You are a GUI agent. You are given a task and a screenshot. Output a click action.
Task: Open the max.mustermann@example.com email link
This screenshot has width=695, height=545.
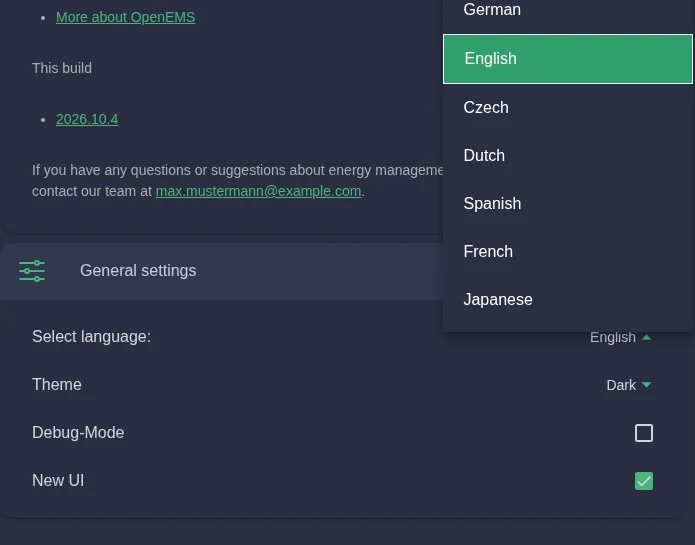click(x=258, y=191)
